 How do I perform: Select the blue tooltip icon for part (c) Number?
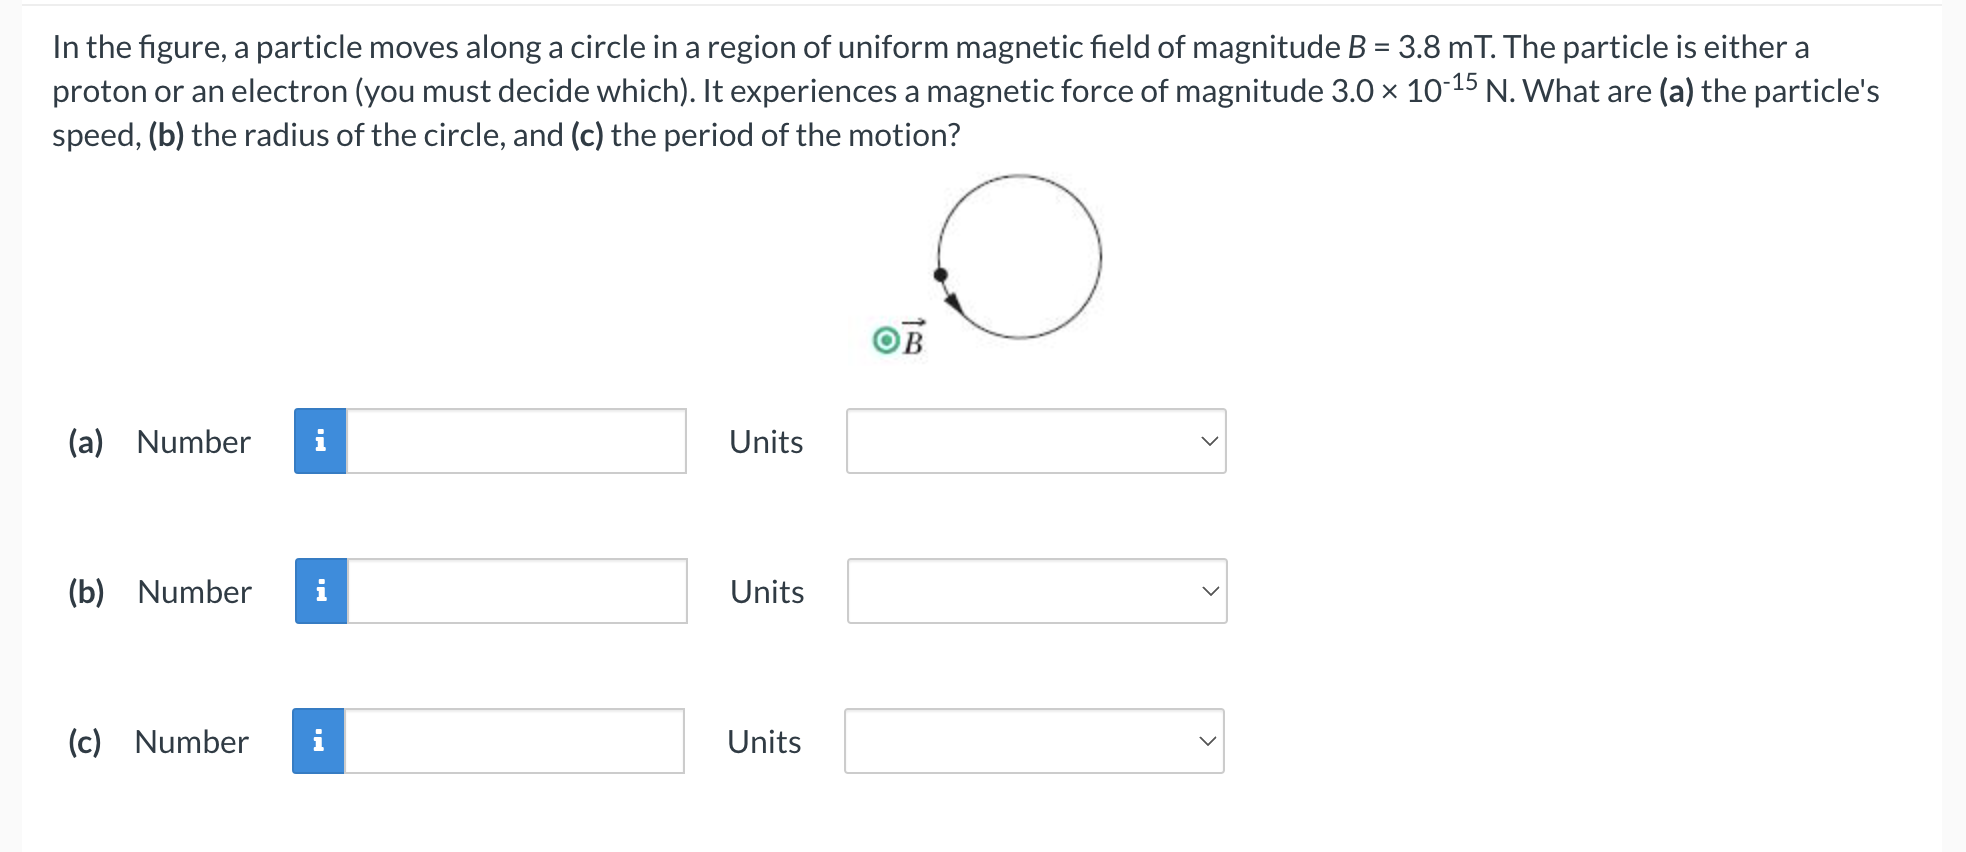pyautogui.click(x=320, y=741)
